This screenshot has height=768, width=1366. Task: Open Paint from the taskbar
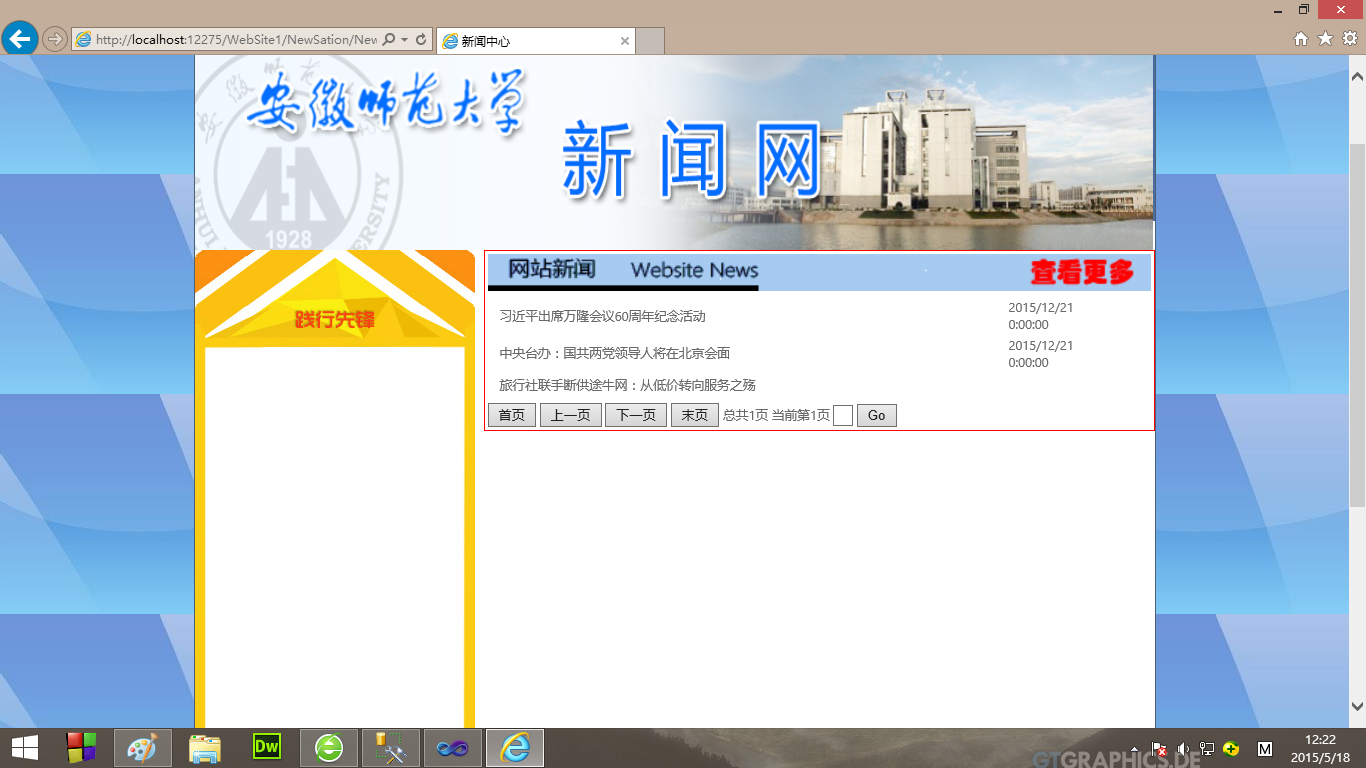pos(143,747)
